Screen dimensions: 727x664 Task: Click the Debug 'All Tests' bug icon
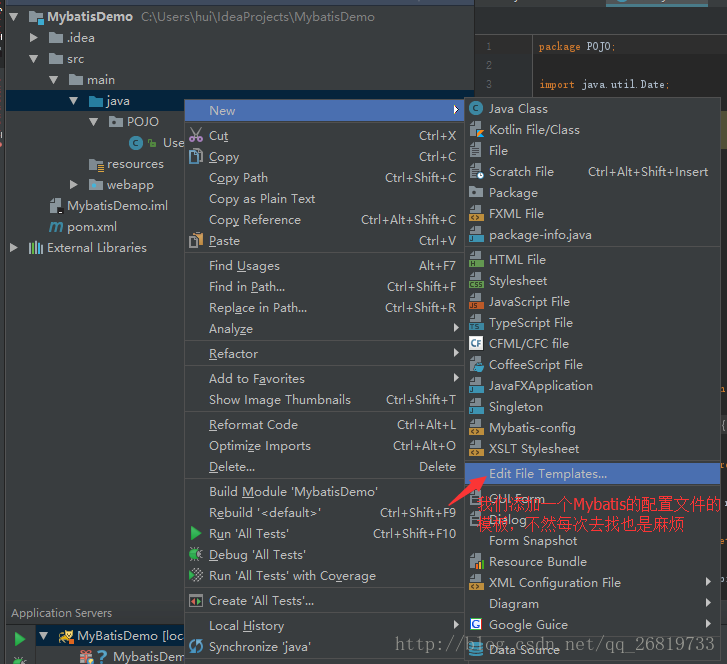[196, 554]
